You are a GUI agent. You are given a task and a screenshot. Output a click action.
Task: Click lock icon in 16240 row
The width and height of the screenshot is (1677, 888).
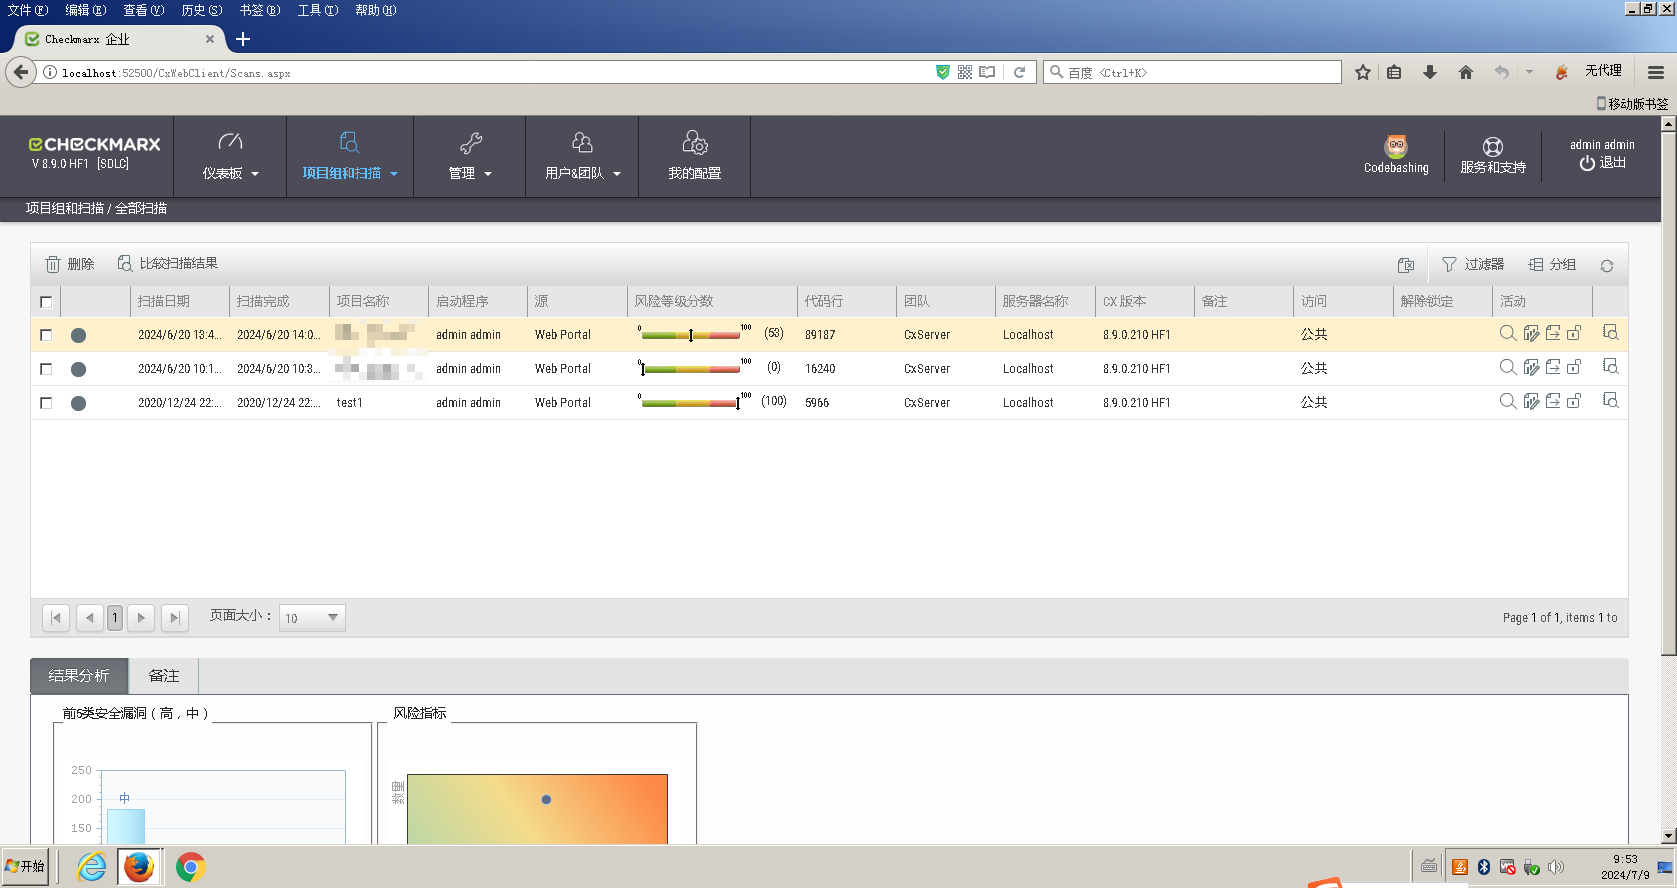pyautogui.click(x=1574, y=367)
